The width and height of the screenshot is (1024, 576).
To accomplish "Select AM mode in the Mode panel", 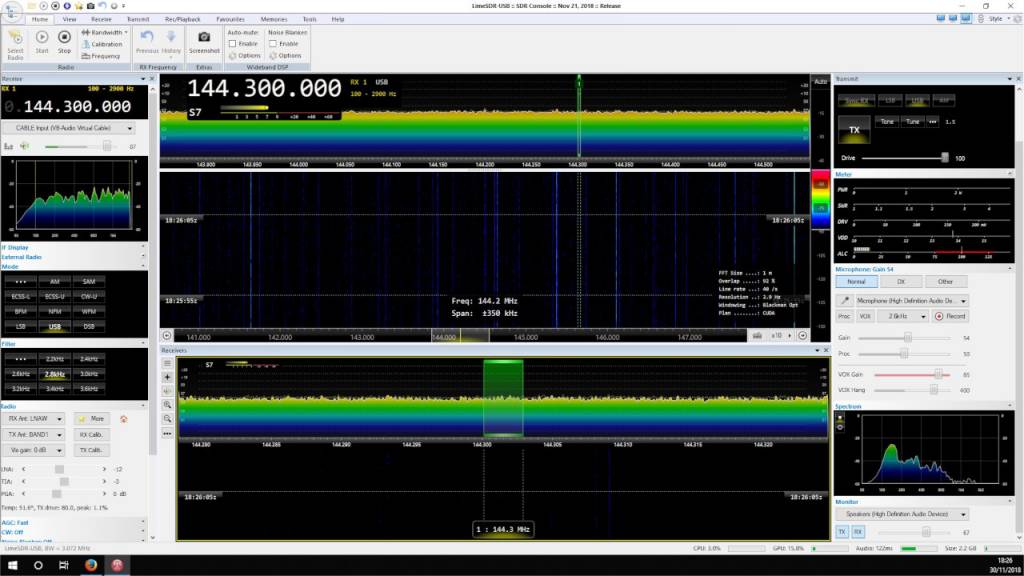I will [x=55, y=281].
